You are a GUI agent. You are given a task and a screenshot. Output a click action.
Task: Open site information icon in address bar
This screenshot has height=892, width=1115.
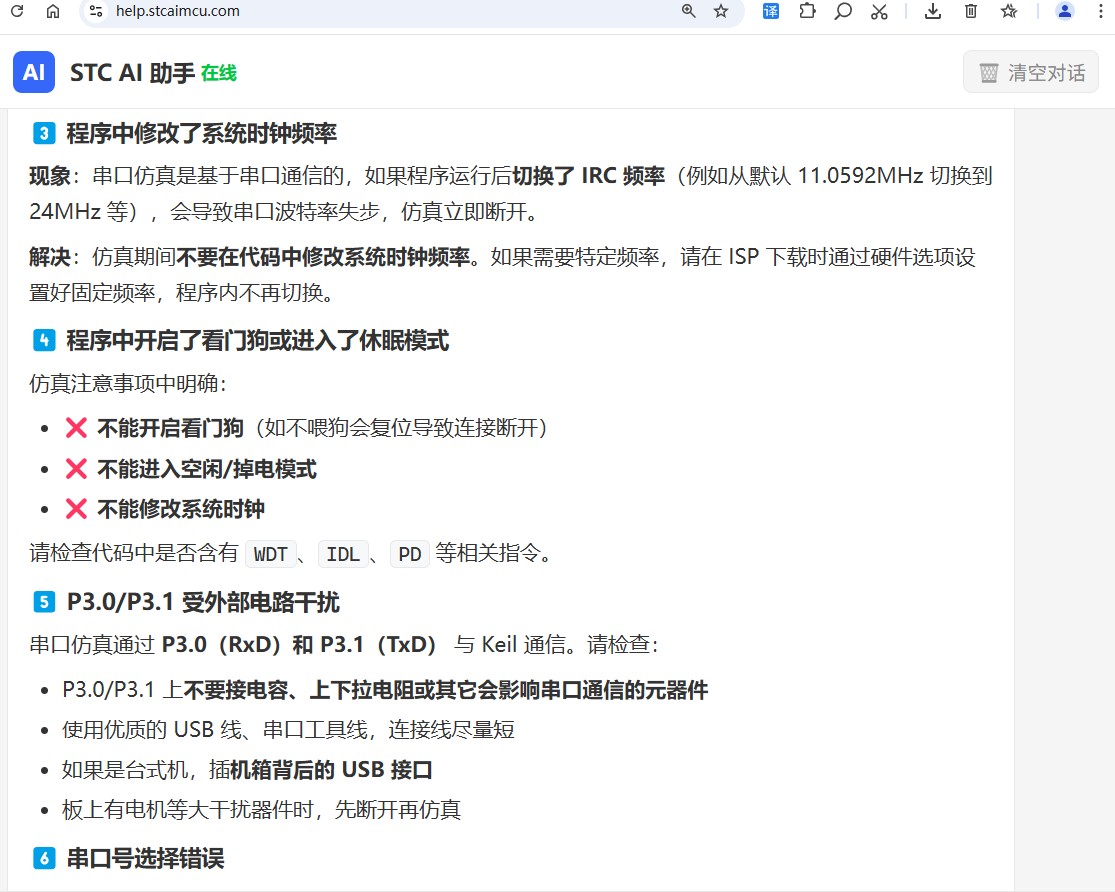coord(96,11)
